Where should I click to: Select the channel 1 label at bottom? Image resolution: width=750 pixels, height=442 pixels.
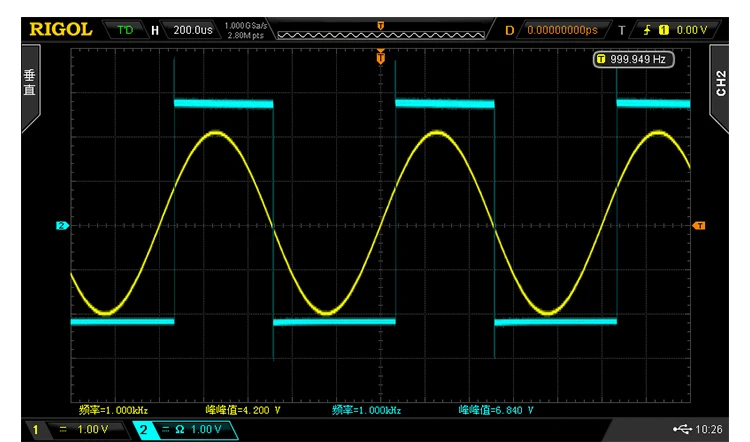point(35,430)
